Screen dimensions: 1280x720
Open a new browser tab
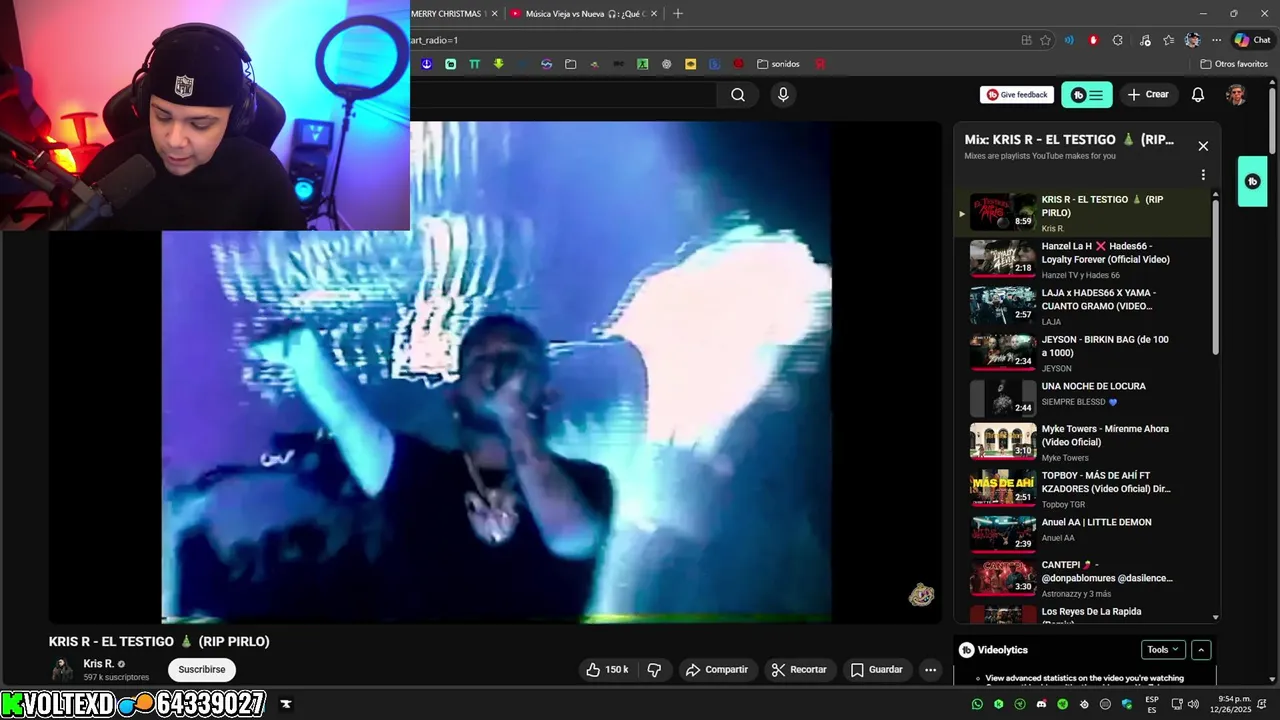(678, 14)
